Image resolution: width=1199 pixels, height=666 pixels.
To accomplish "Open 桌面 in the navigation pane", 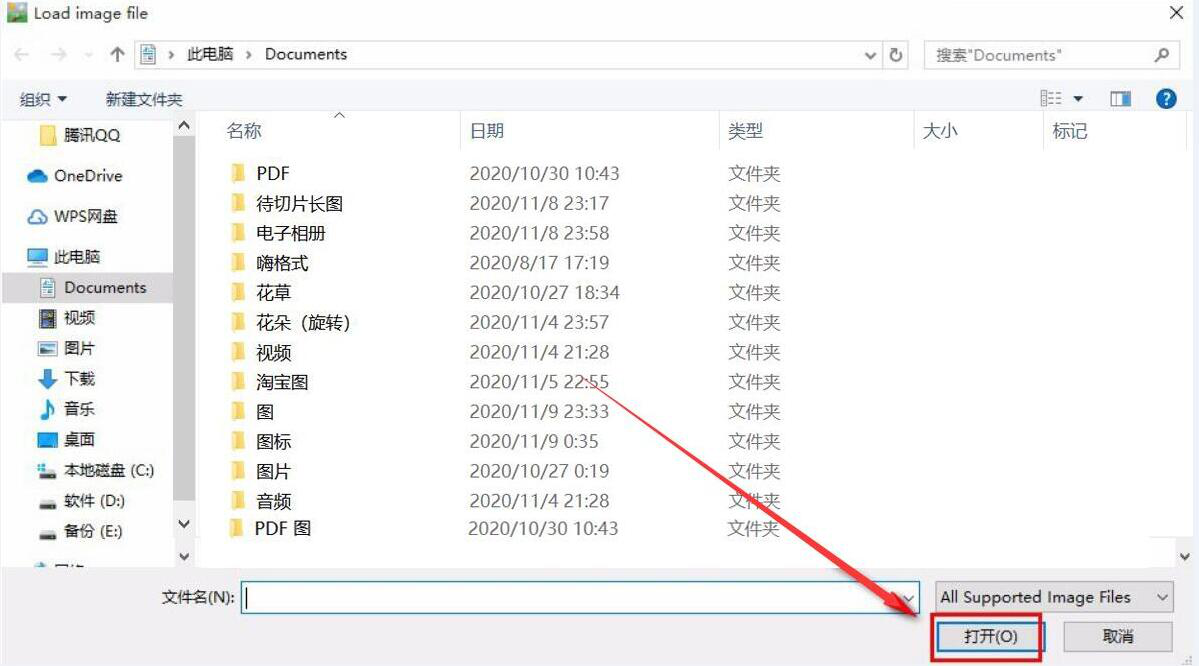I will pyautogui.click(x=67, y=440).
